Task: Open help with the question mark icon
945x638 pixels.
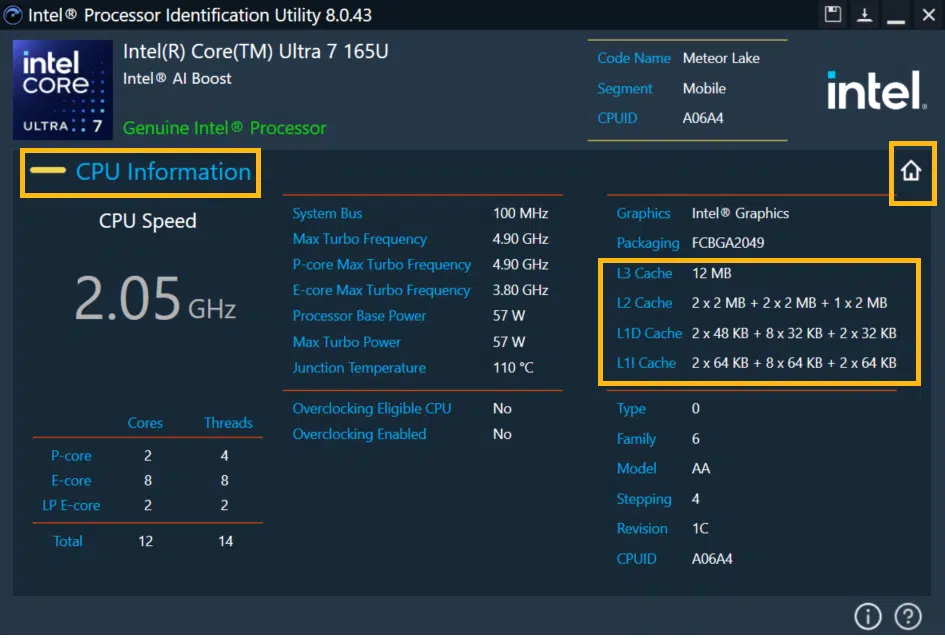Action: tap(907, 615)
